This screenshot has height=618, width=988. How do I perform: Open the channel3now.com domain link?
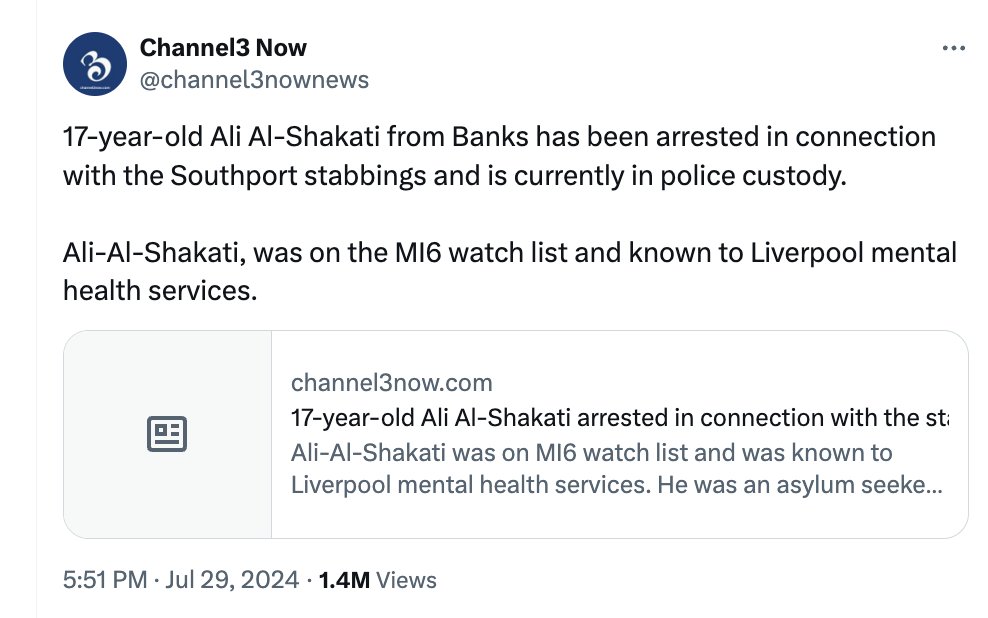coord(391,382)
